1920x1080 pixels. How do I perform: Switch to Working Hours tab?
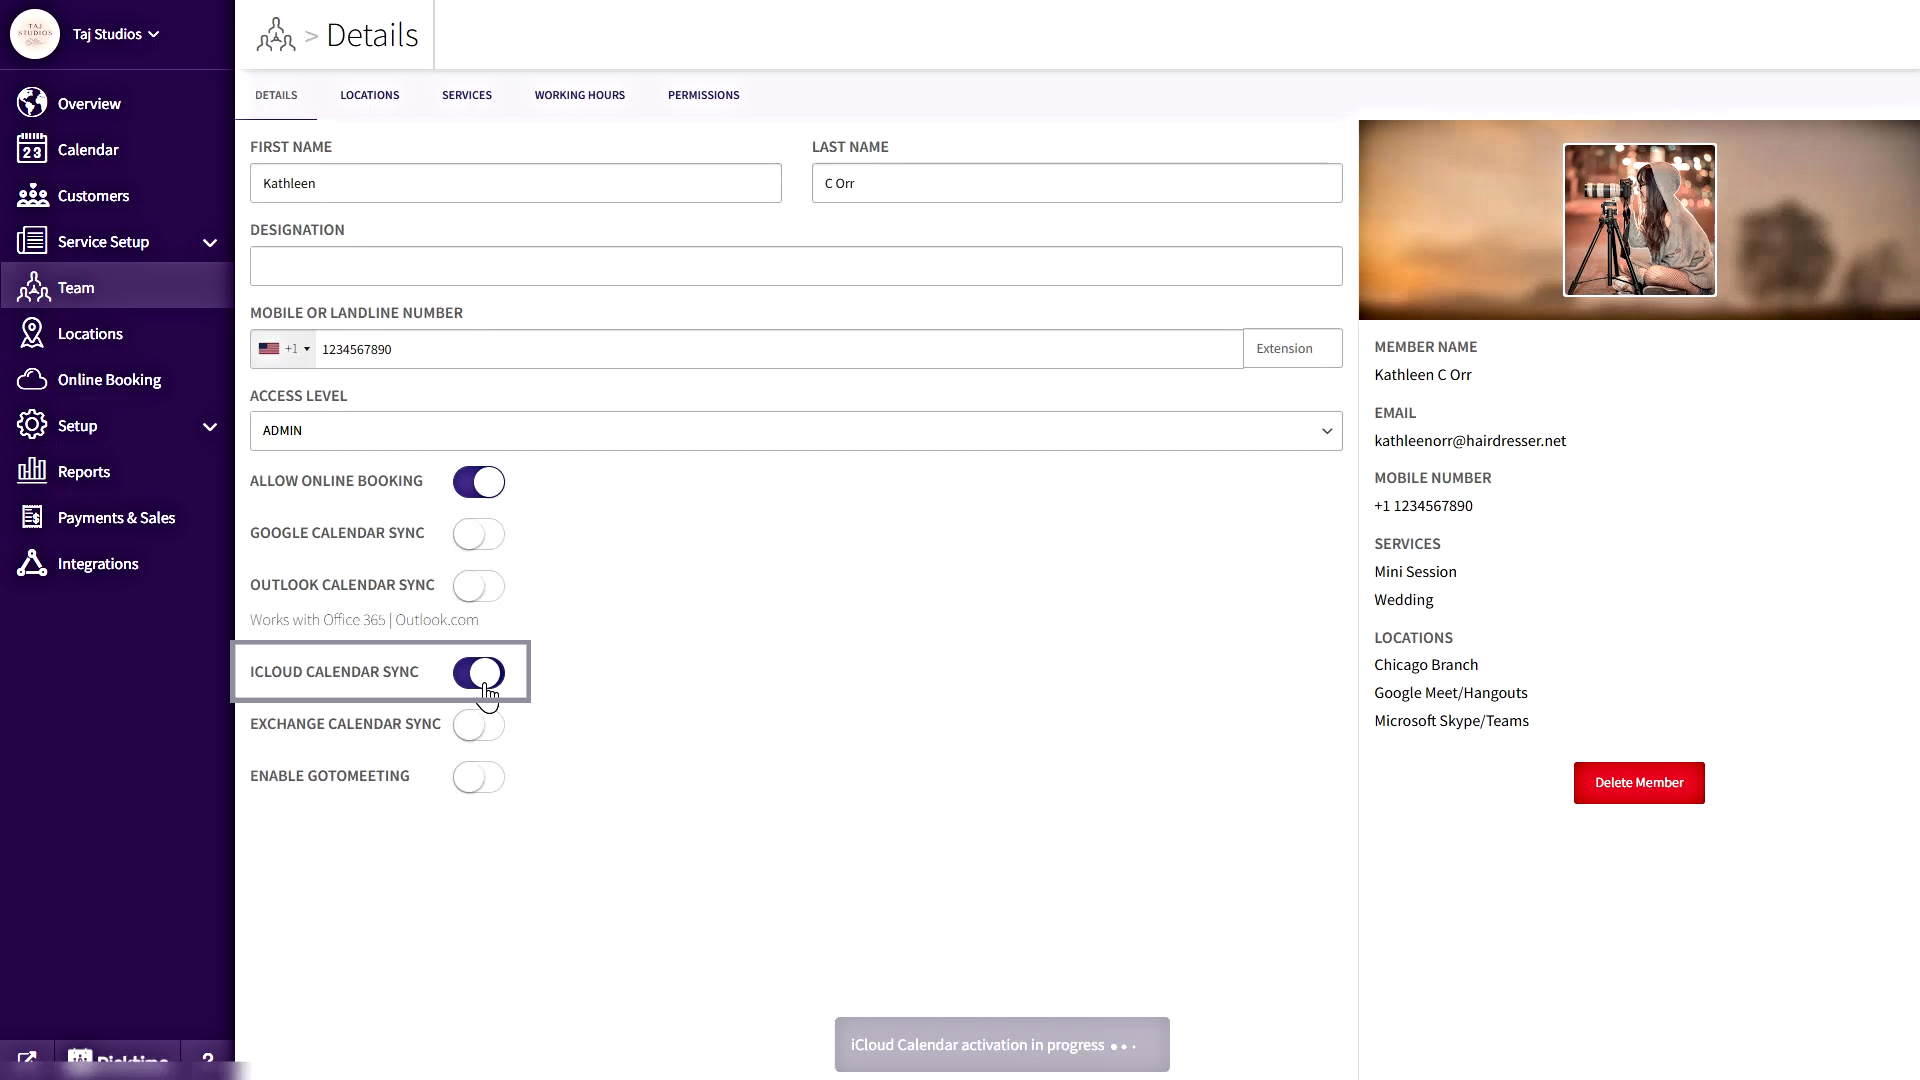[x=579, y=95]
